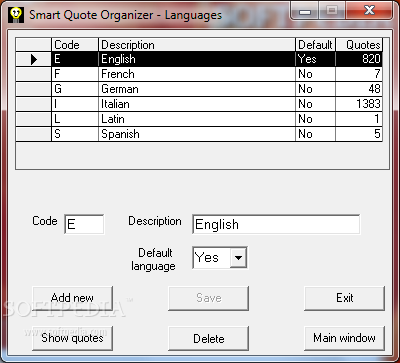
Task: Click quote count 5 in Spanish row
Action: click(359, 134)
